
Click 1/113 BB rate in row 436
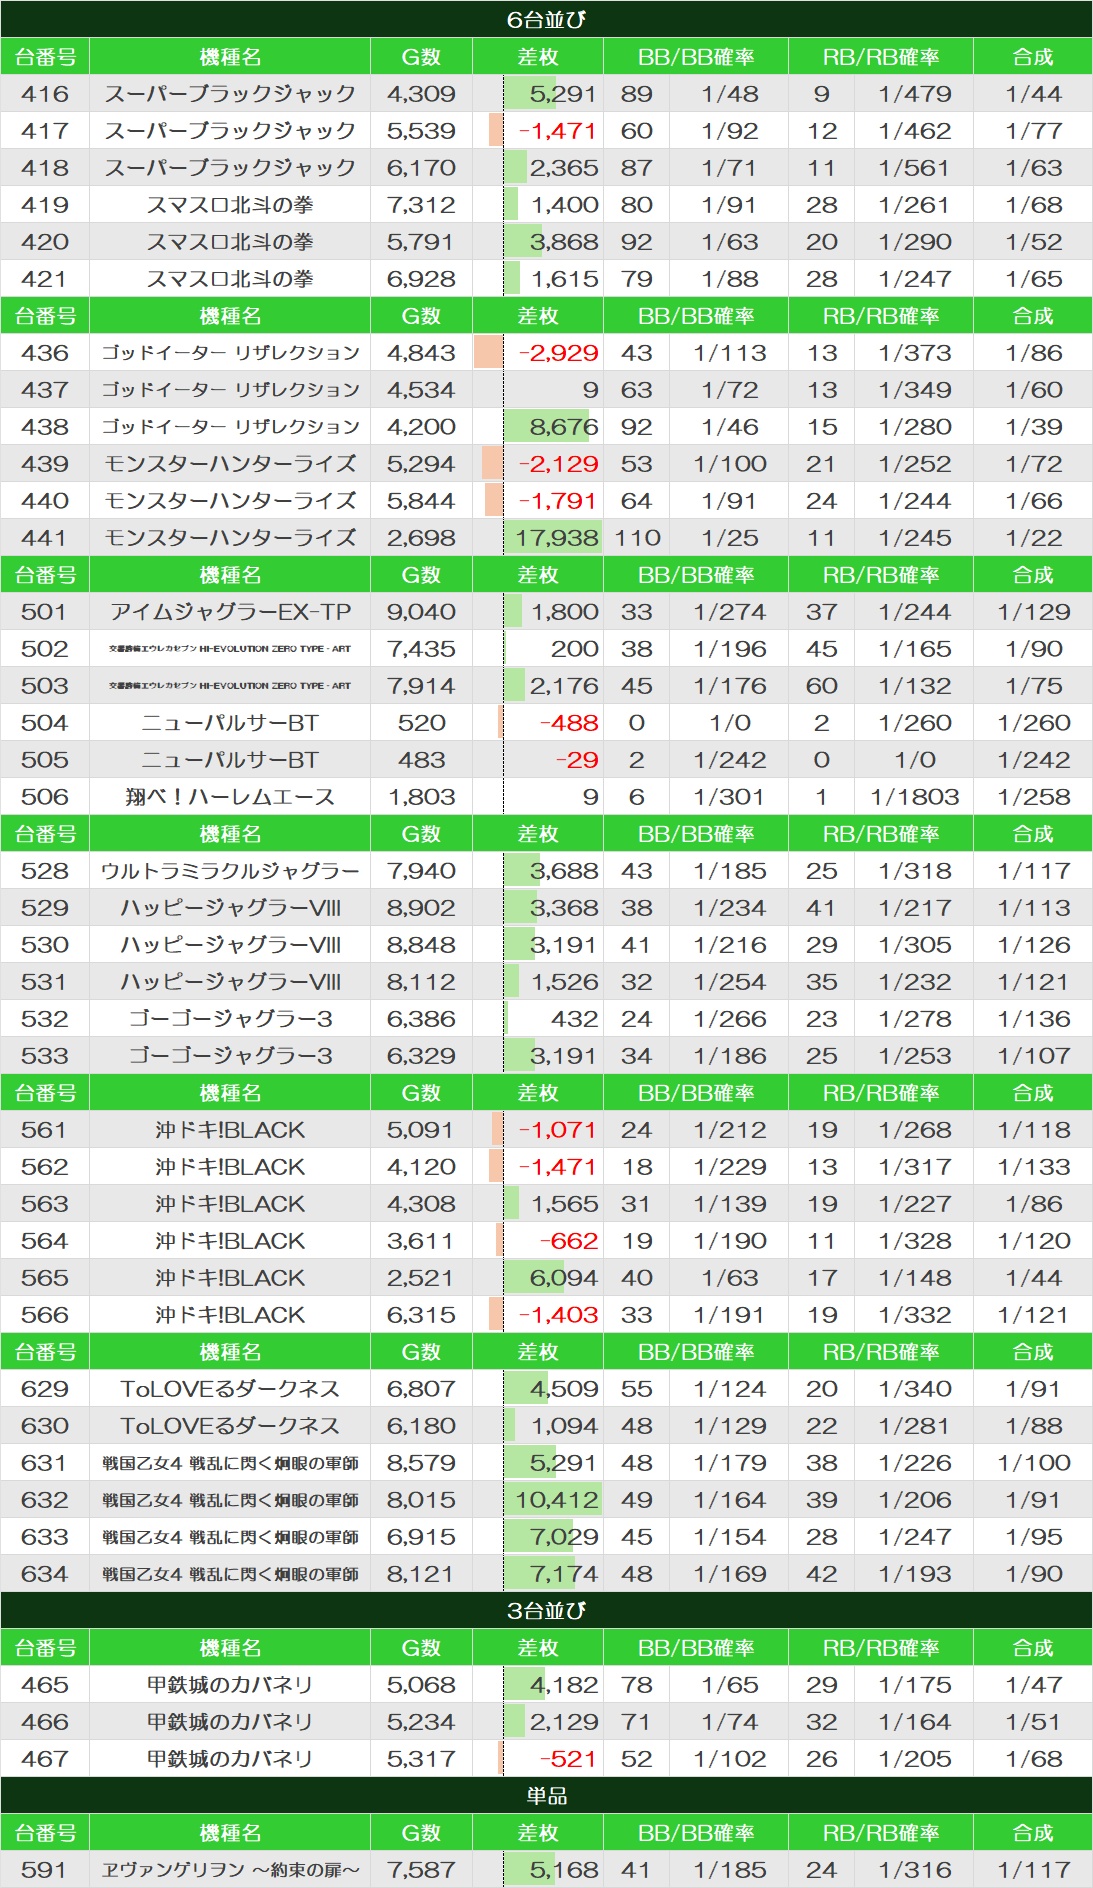coord(729,353)
